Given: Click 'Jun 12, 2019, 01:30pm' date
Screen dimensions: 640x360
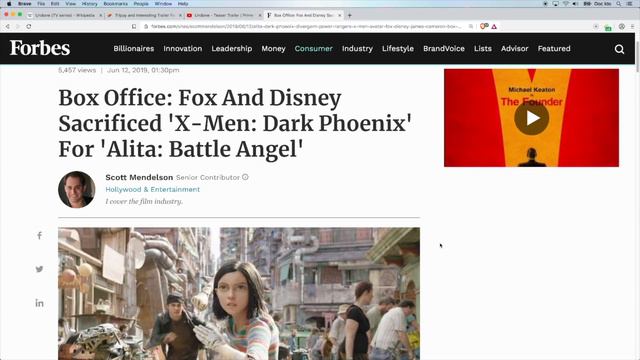Looking at the screenshot, I should click(143, 70).
